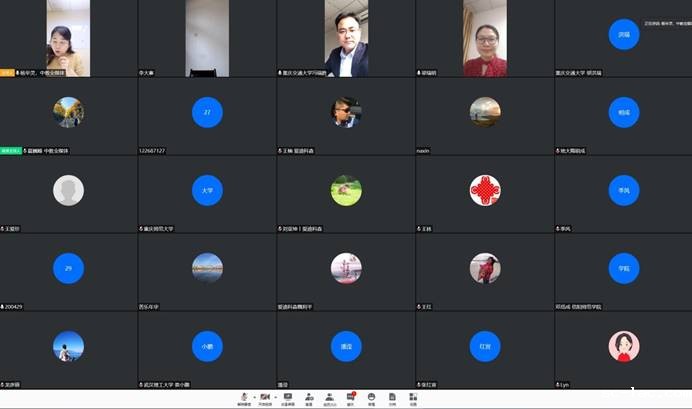This screenshot has width=692, height=409.
Task: Unmute microphone in bottom meeting toolbar
Action: (x=243, y=397)
